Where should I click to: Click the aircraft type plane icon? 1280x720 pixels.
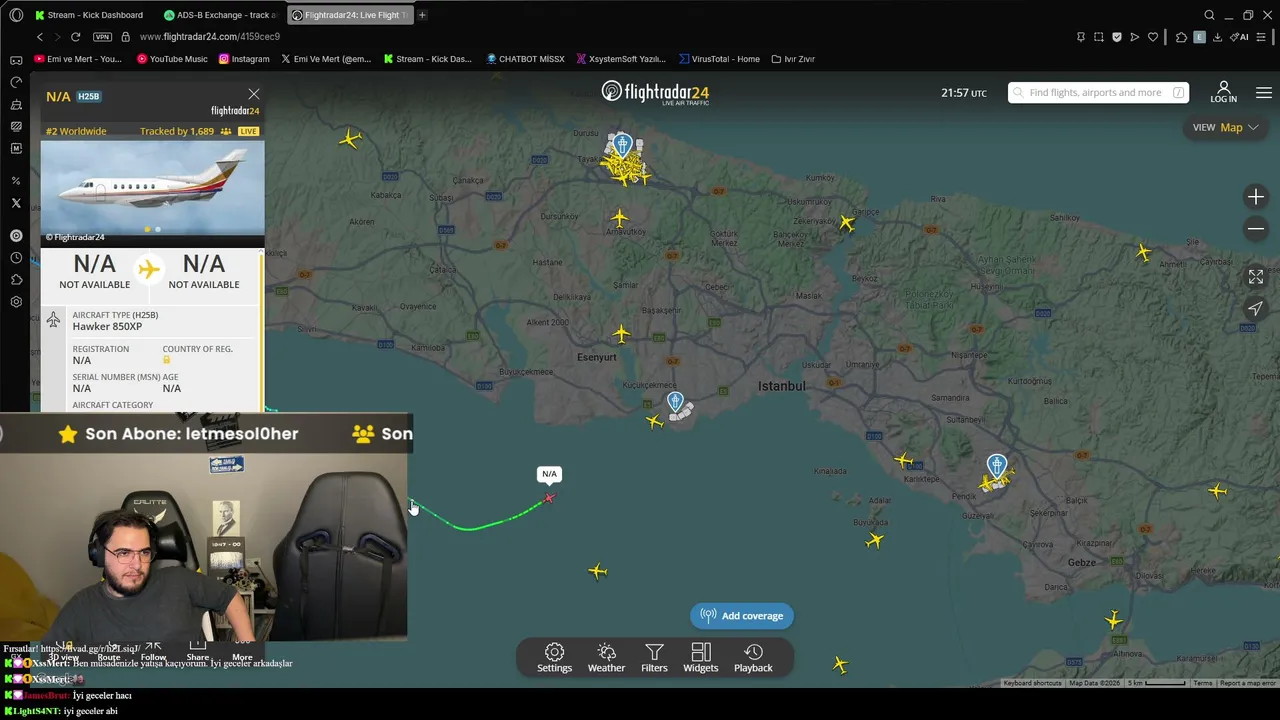pos(53,320)
